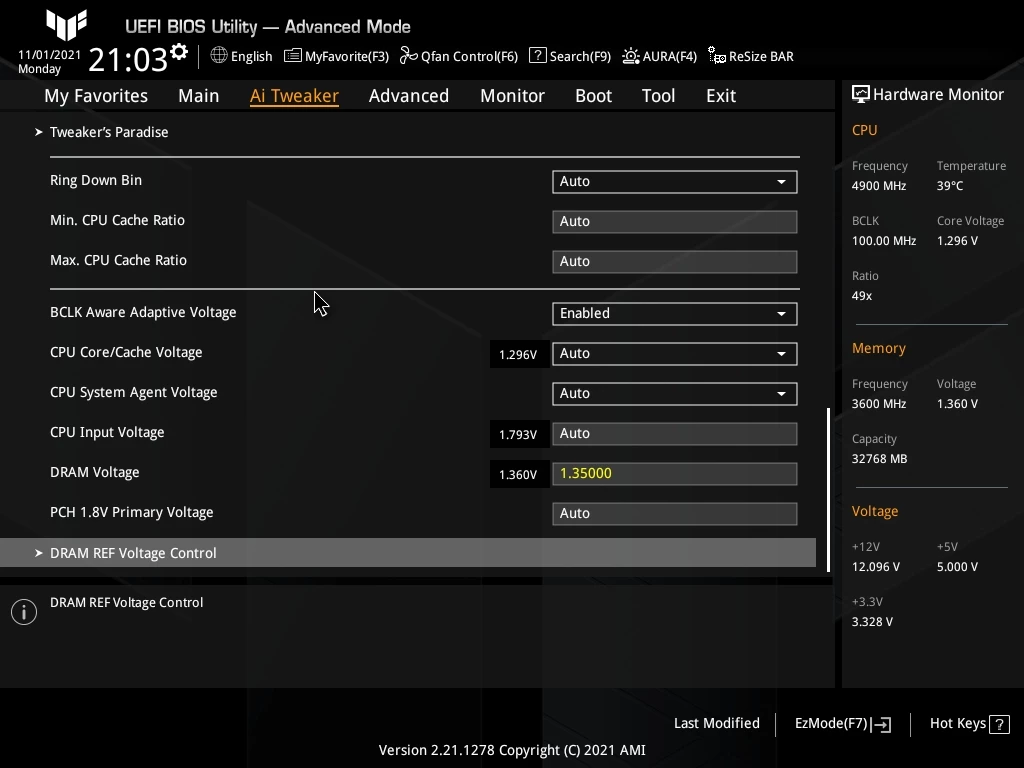Go to the Boot tab
The width and height of the screenshot is (1024, 768).
[x=593, y=95]
